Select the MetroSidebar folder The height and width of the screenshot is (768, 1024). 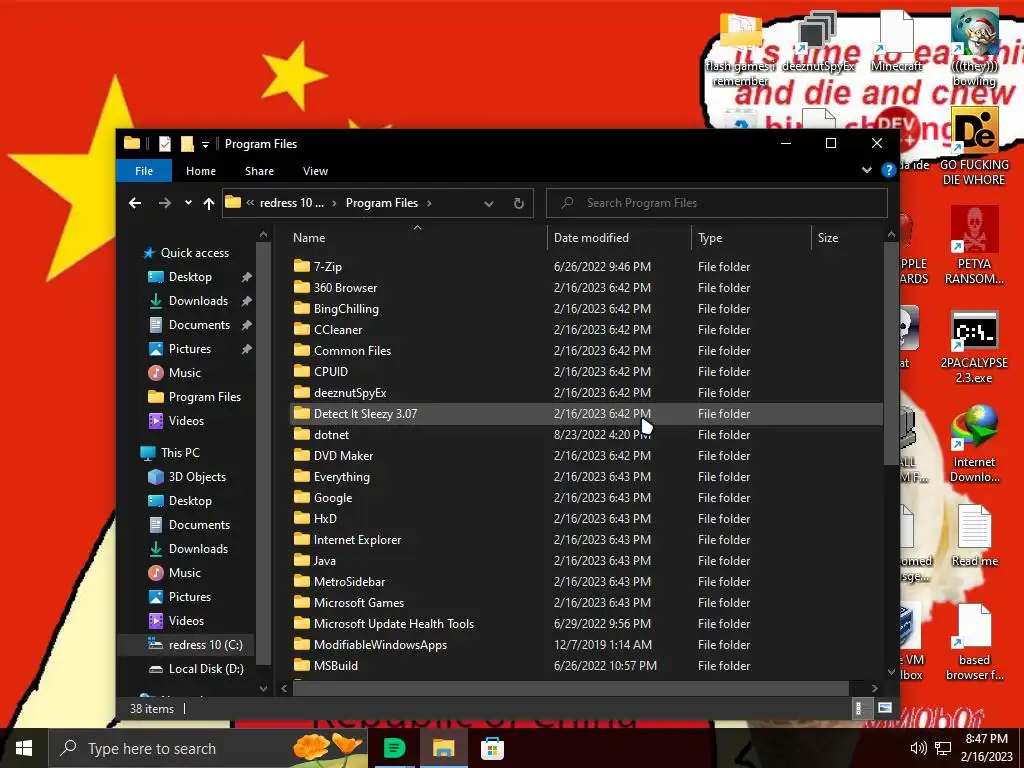[349, 582]
